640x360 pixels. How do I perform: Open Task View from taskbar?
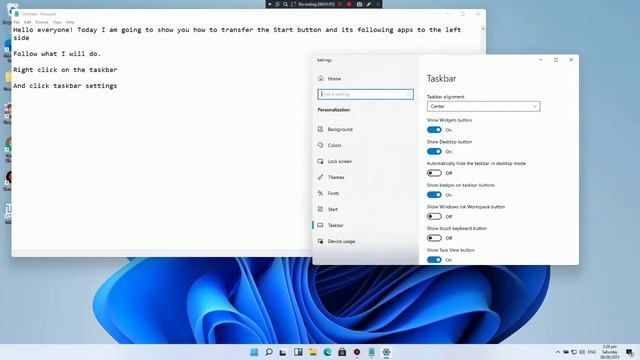pos(283,352)
